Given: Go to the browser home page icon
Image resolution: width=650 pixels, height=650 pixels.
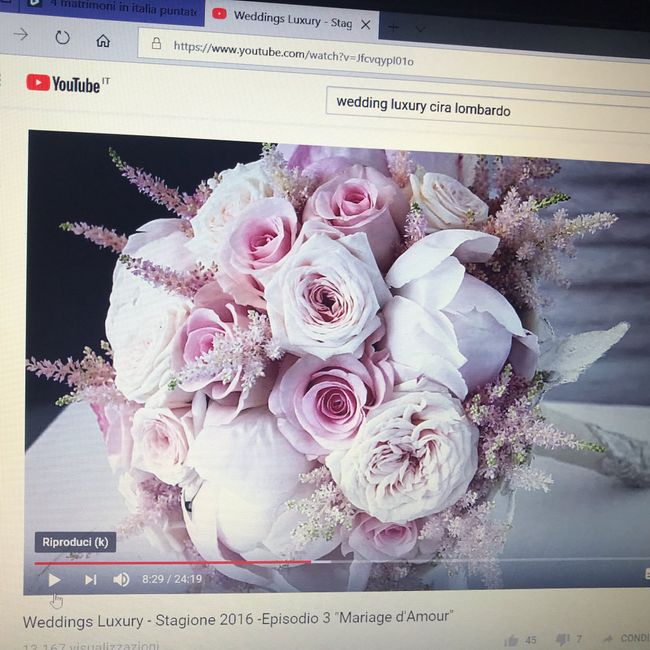Looking at the screenshot, I should coord(103,40).
